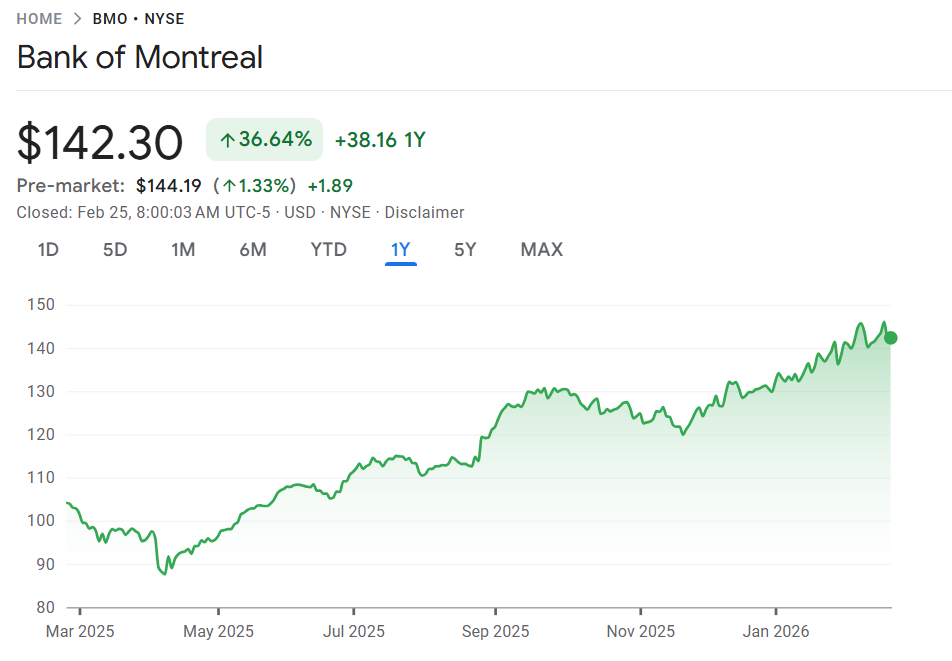Screen dimensions: 952x661
Task: Click the green dot at the chart's end
Action: 891,338
